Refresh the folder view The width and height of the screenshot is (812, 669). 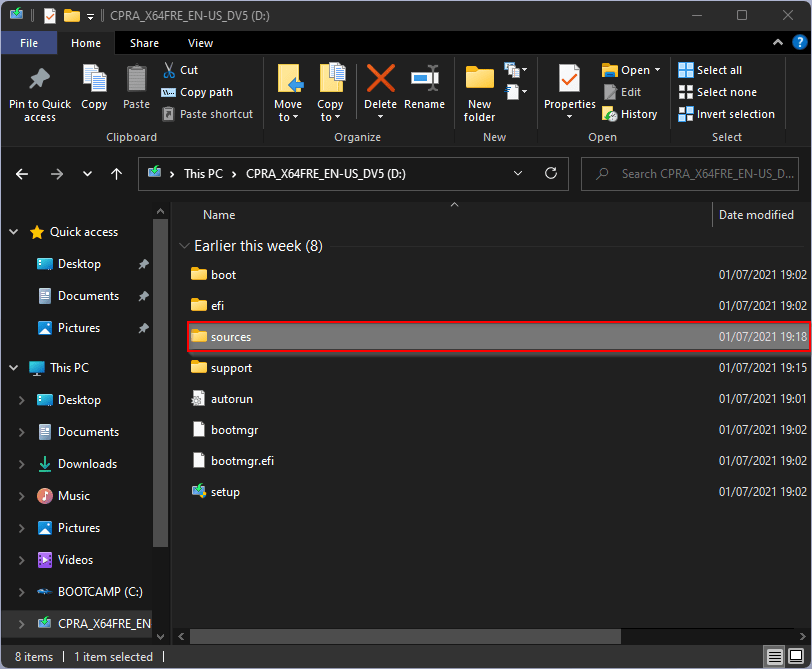551,173
